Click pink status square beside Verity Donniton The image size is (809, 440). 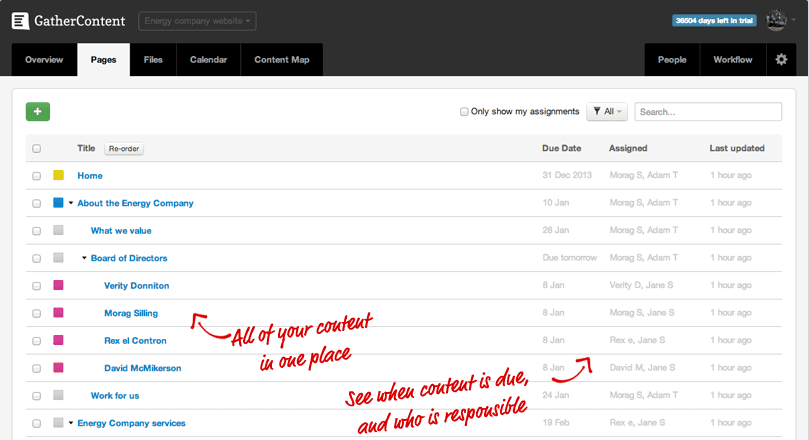(58, 286)
